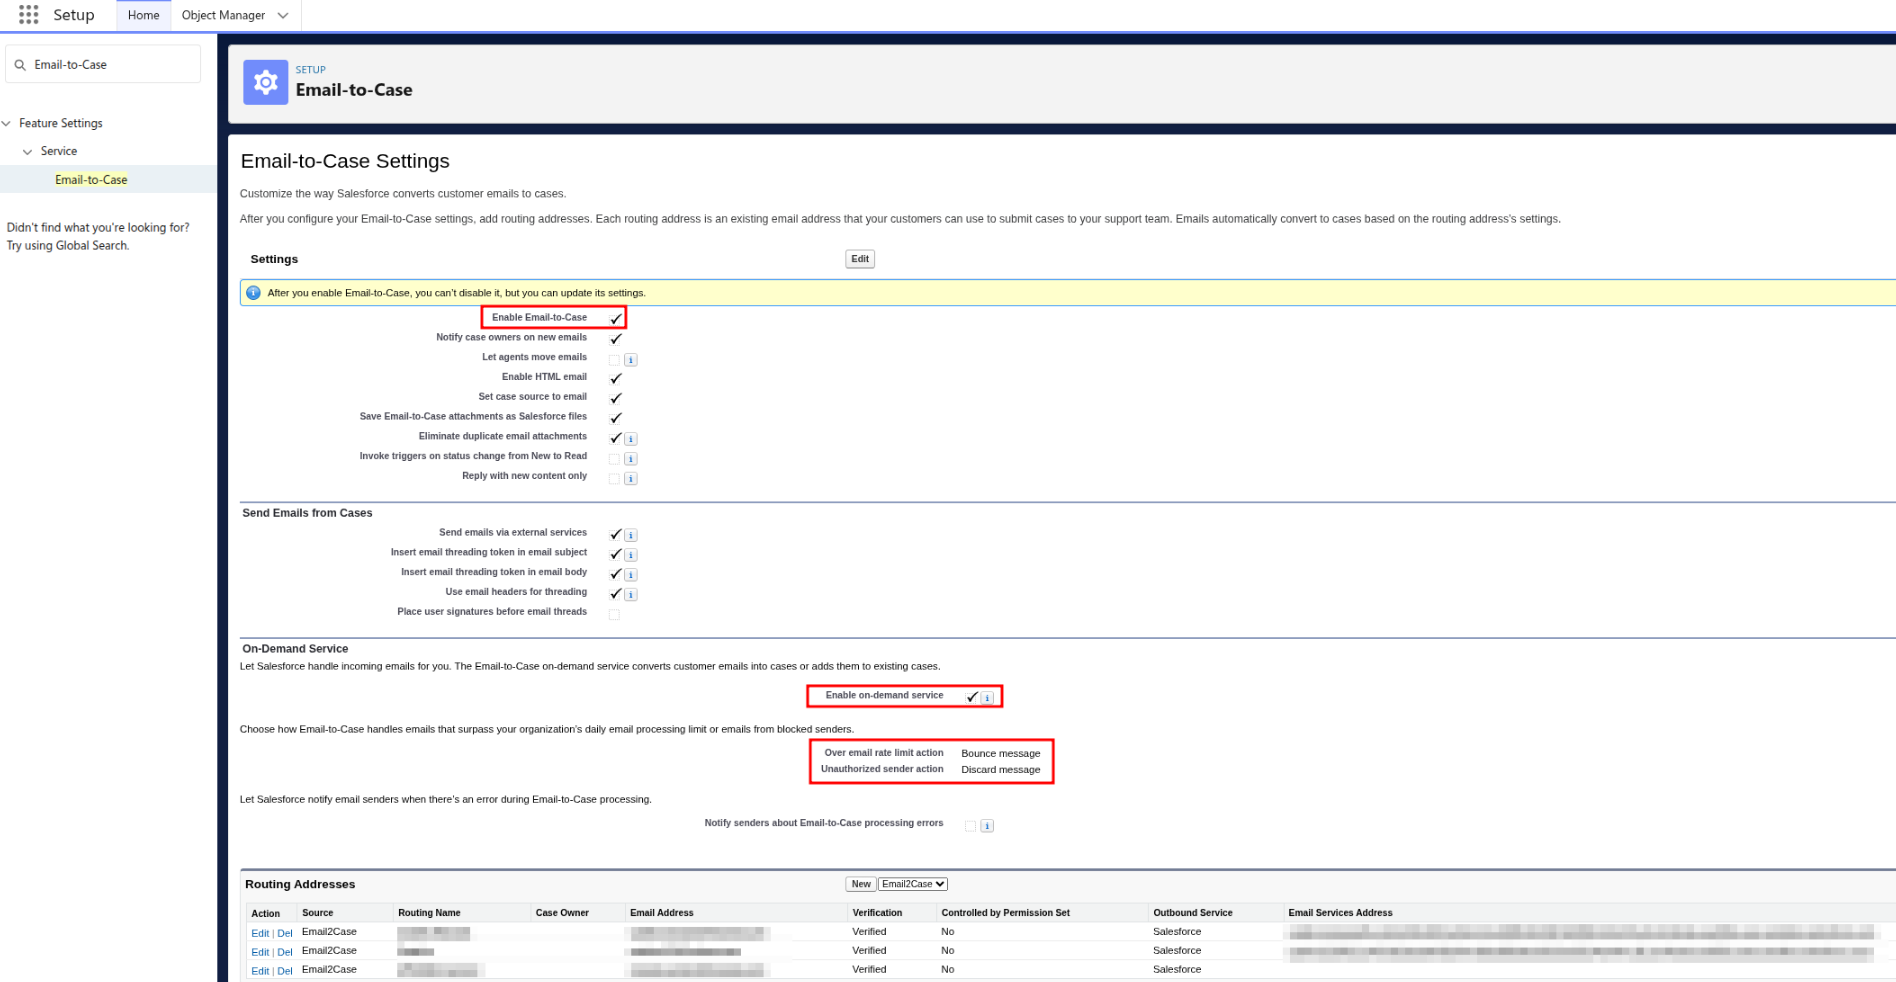
Task: Toggle Save attachments as Salesforce files checkbox
Action: [615, 418]
